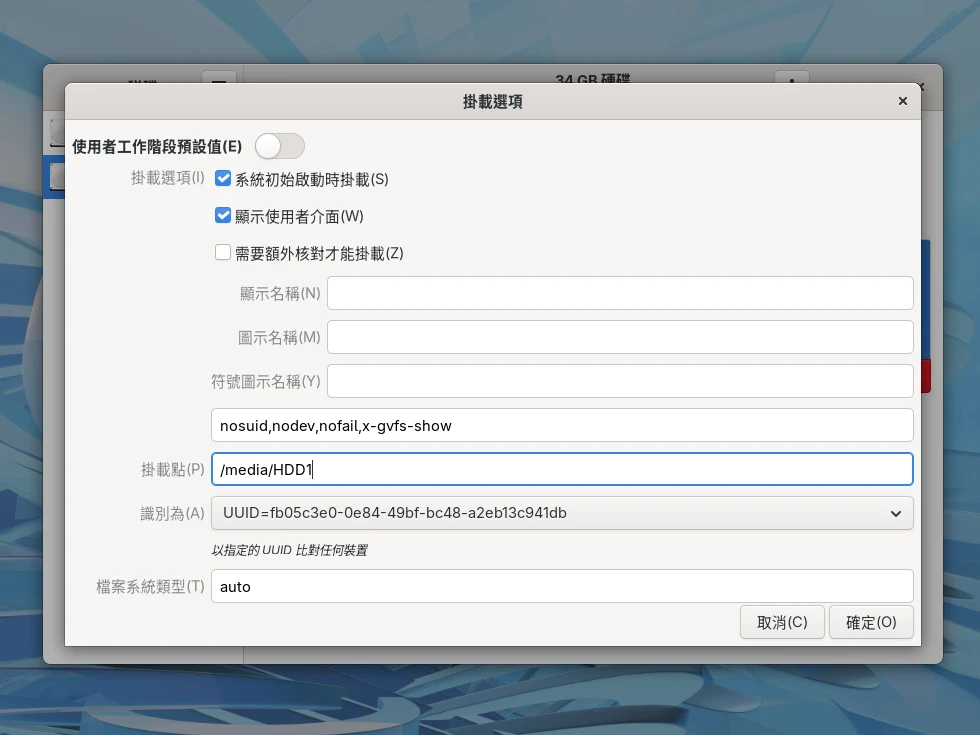The width and height of the screenshot is (980, 735).
Task: Uncheck 顯示使用者介面 checkbox
Action: coord(223,215)
